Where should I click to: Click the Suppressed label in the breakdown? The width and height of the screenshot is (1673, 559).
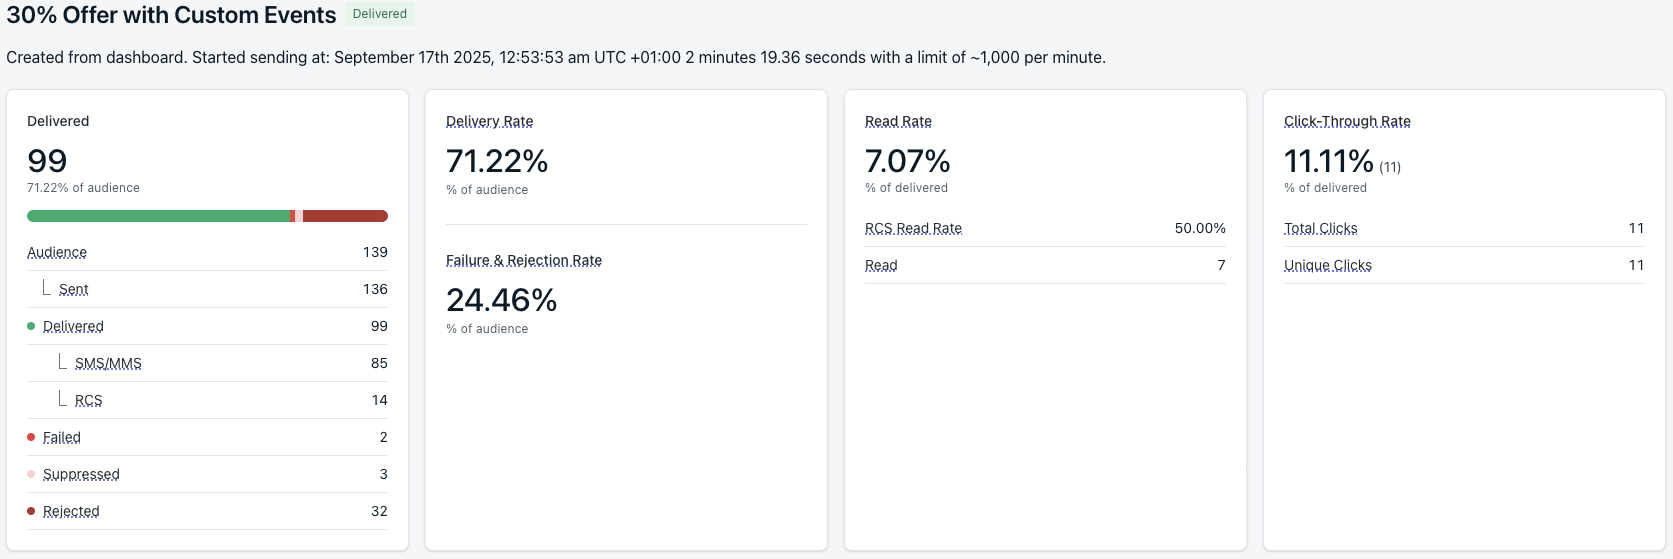(x=81, y=474)
